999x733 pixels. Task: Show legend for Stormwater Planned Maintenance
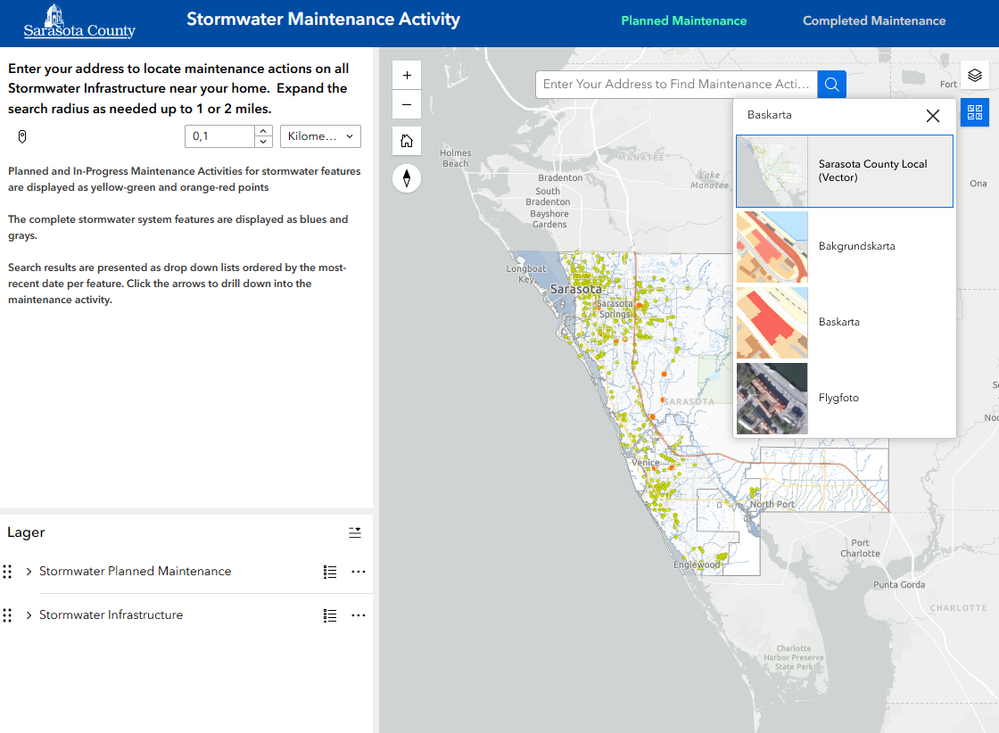pos(330,572)
